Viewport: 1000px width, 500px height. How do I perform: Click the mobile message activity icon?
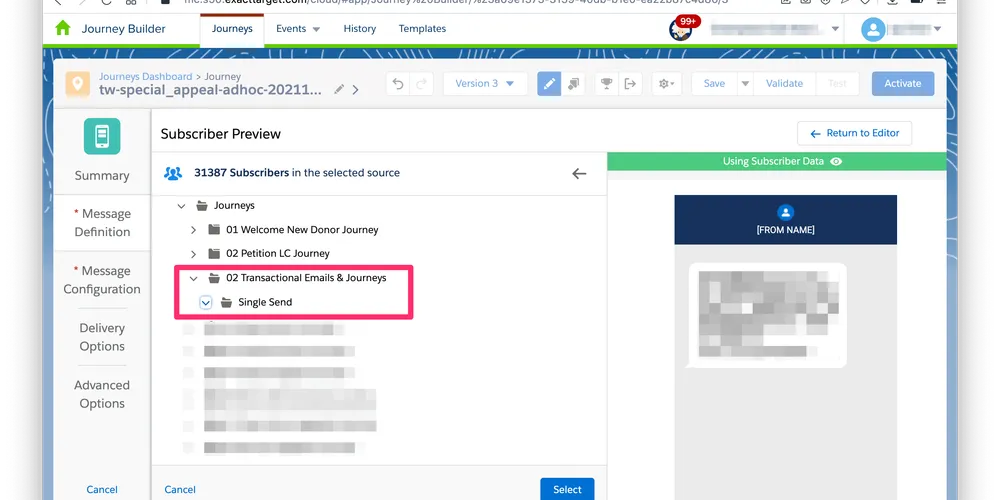pos(102,136)
